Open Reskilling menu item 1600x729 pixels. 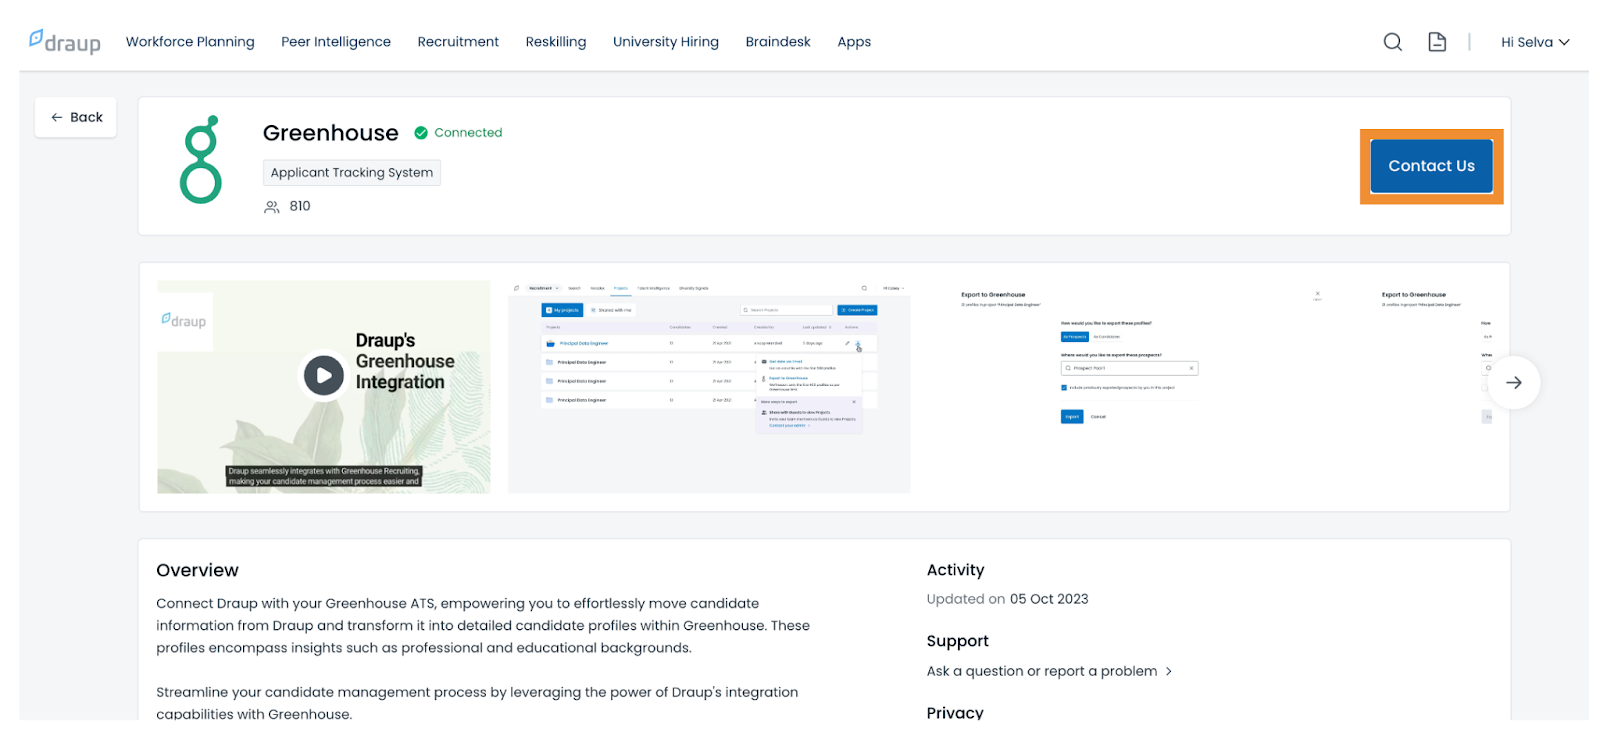pos(556,42)
